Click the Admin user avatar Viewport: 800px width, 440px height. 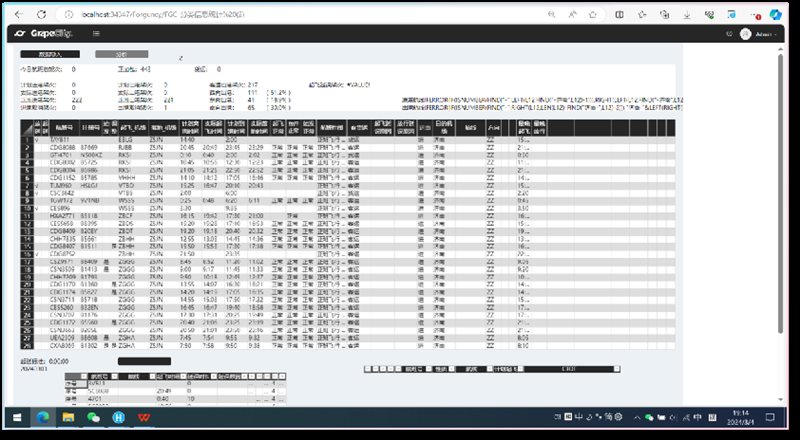click(x=745, y=34)
